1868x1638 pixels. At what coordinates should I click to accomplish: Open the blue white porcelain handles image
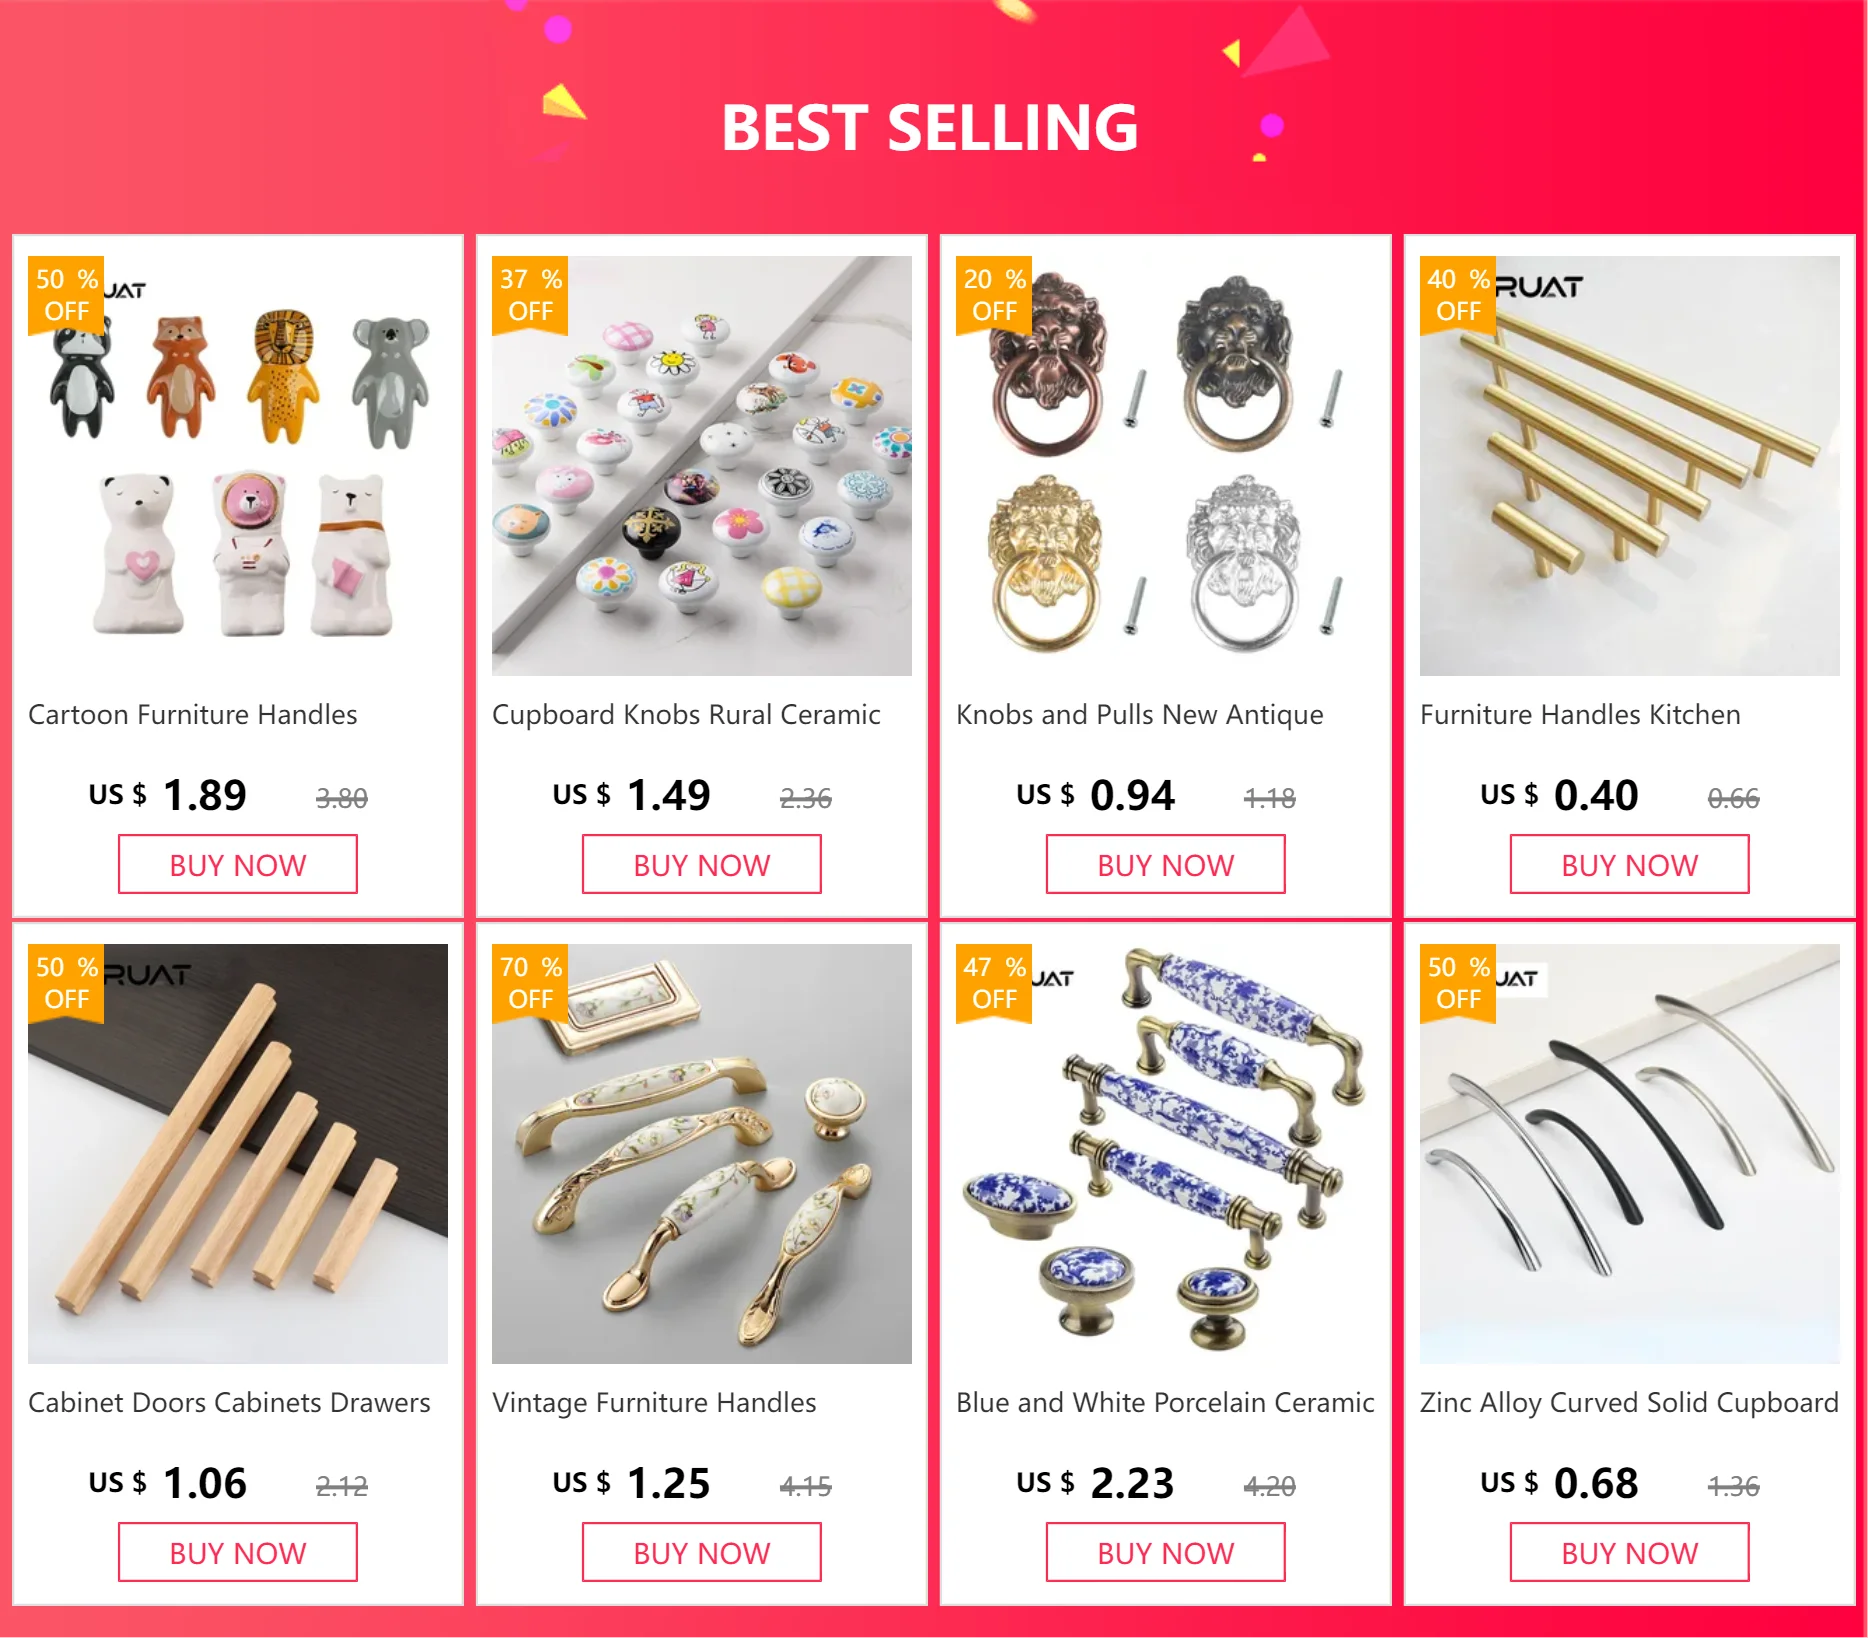tap(1166, 1154)
